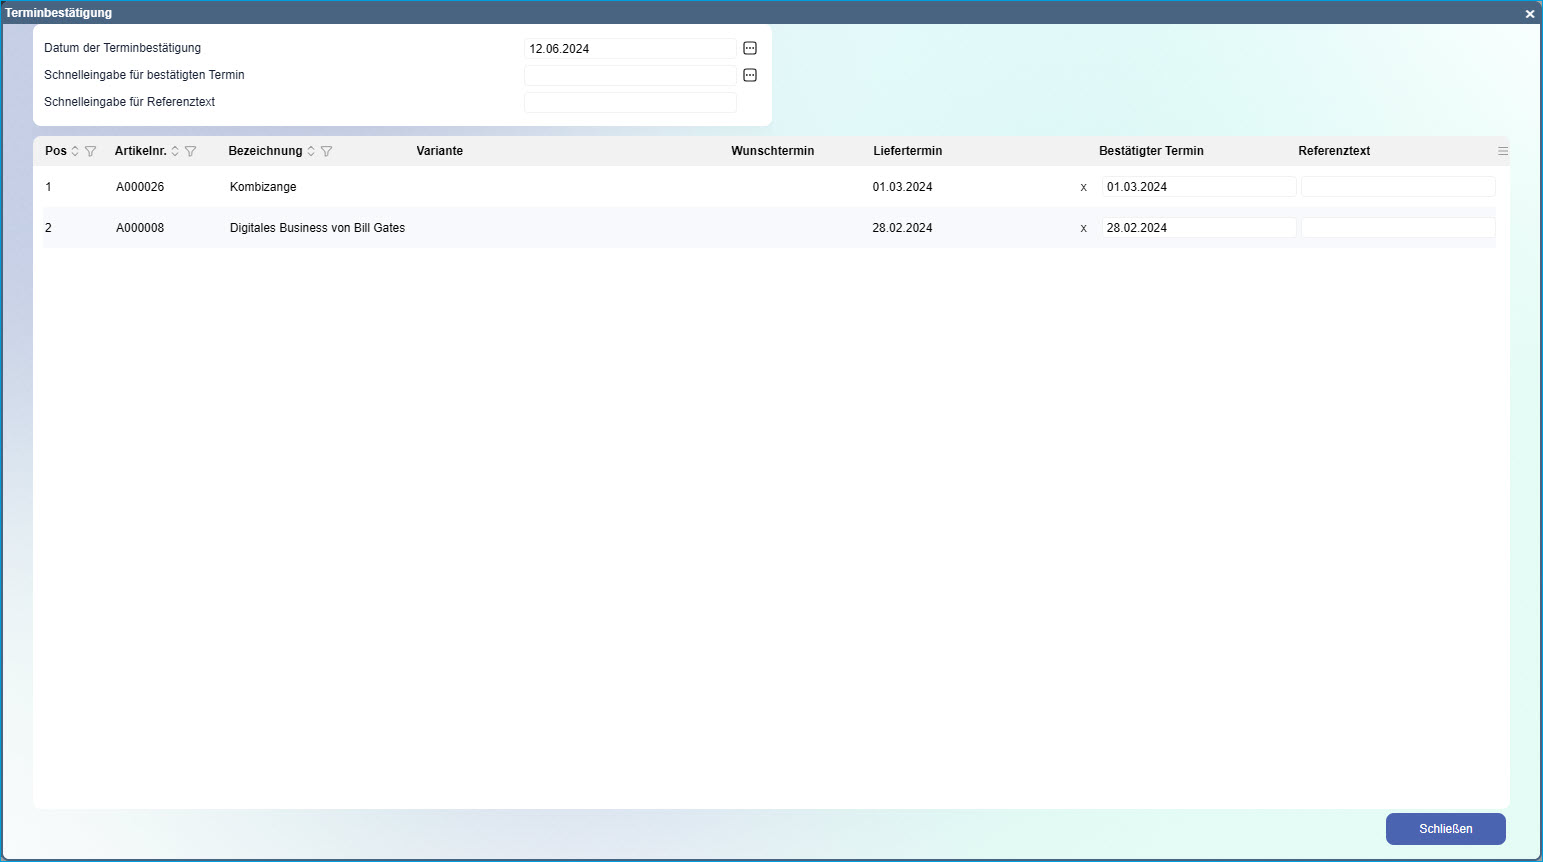Edit the Datum der Terminbestätigung field

click(x=630, y=48)
